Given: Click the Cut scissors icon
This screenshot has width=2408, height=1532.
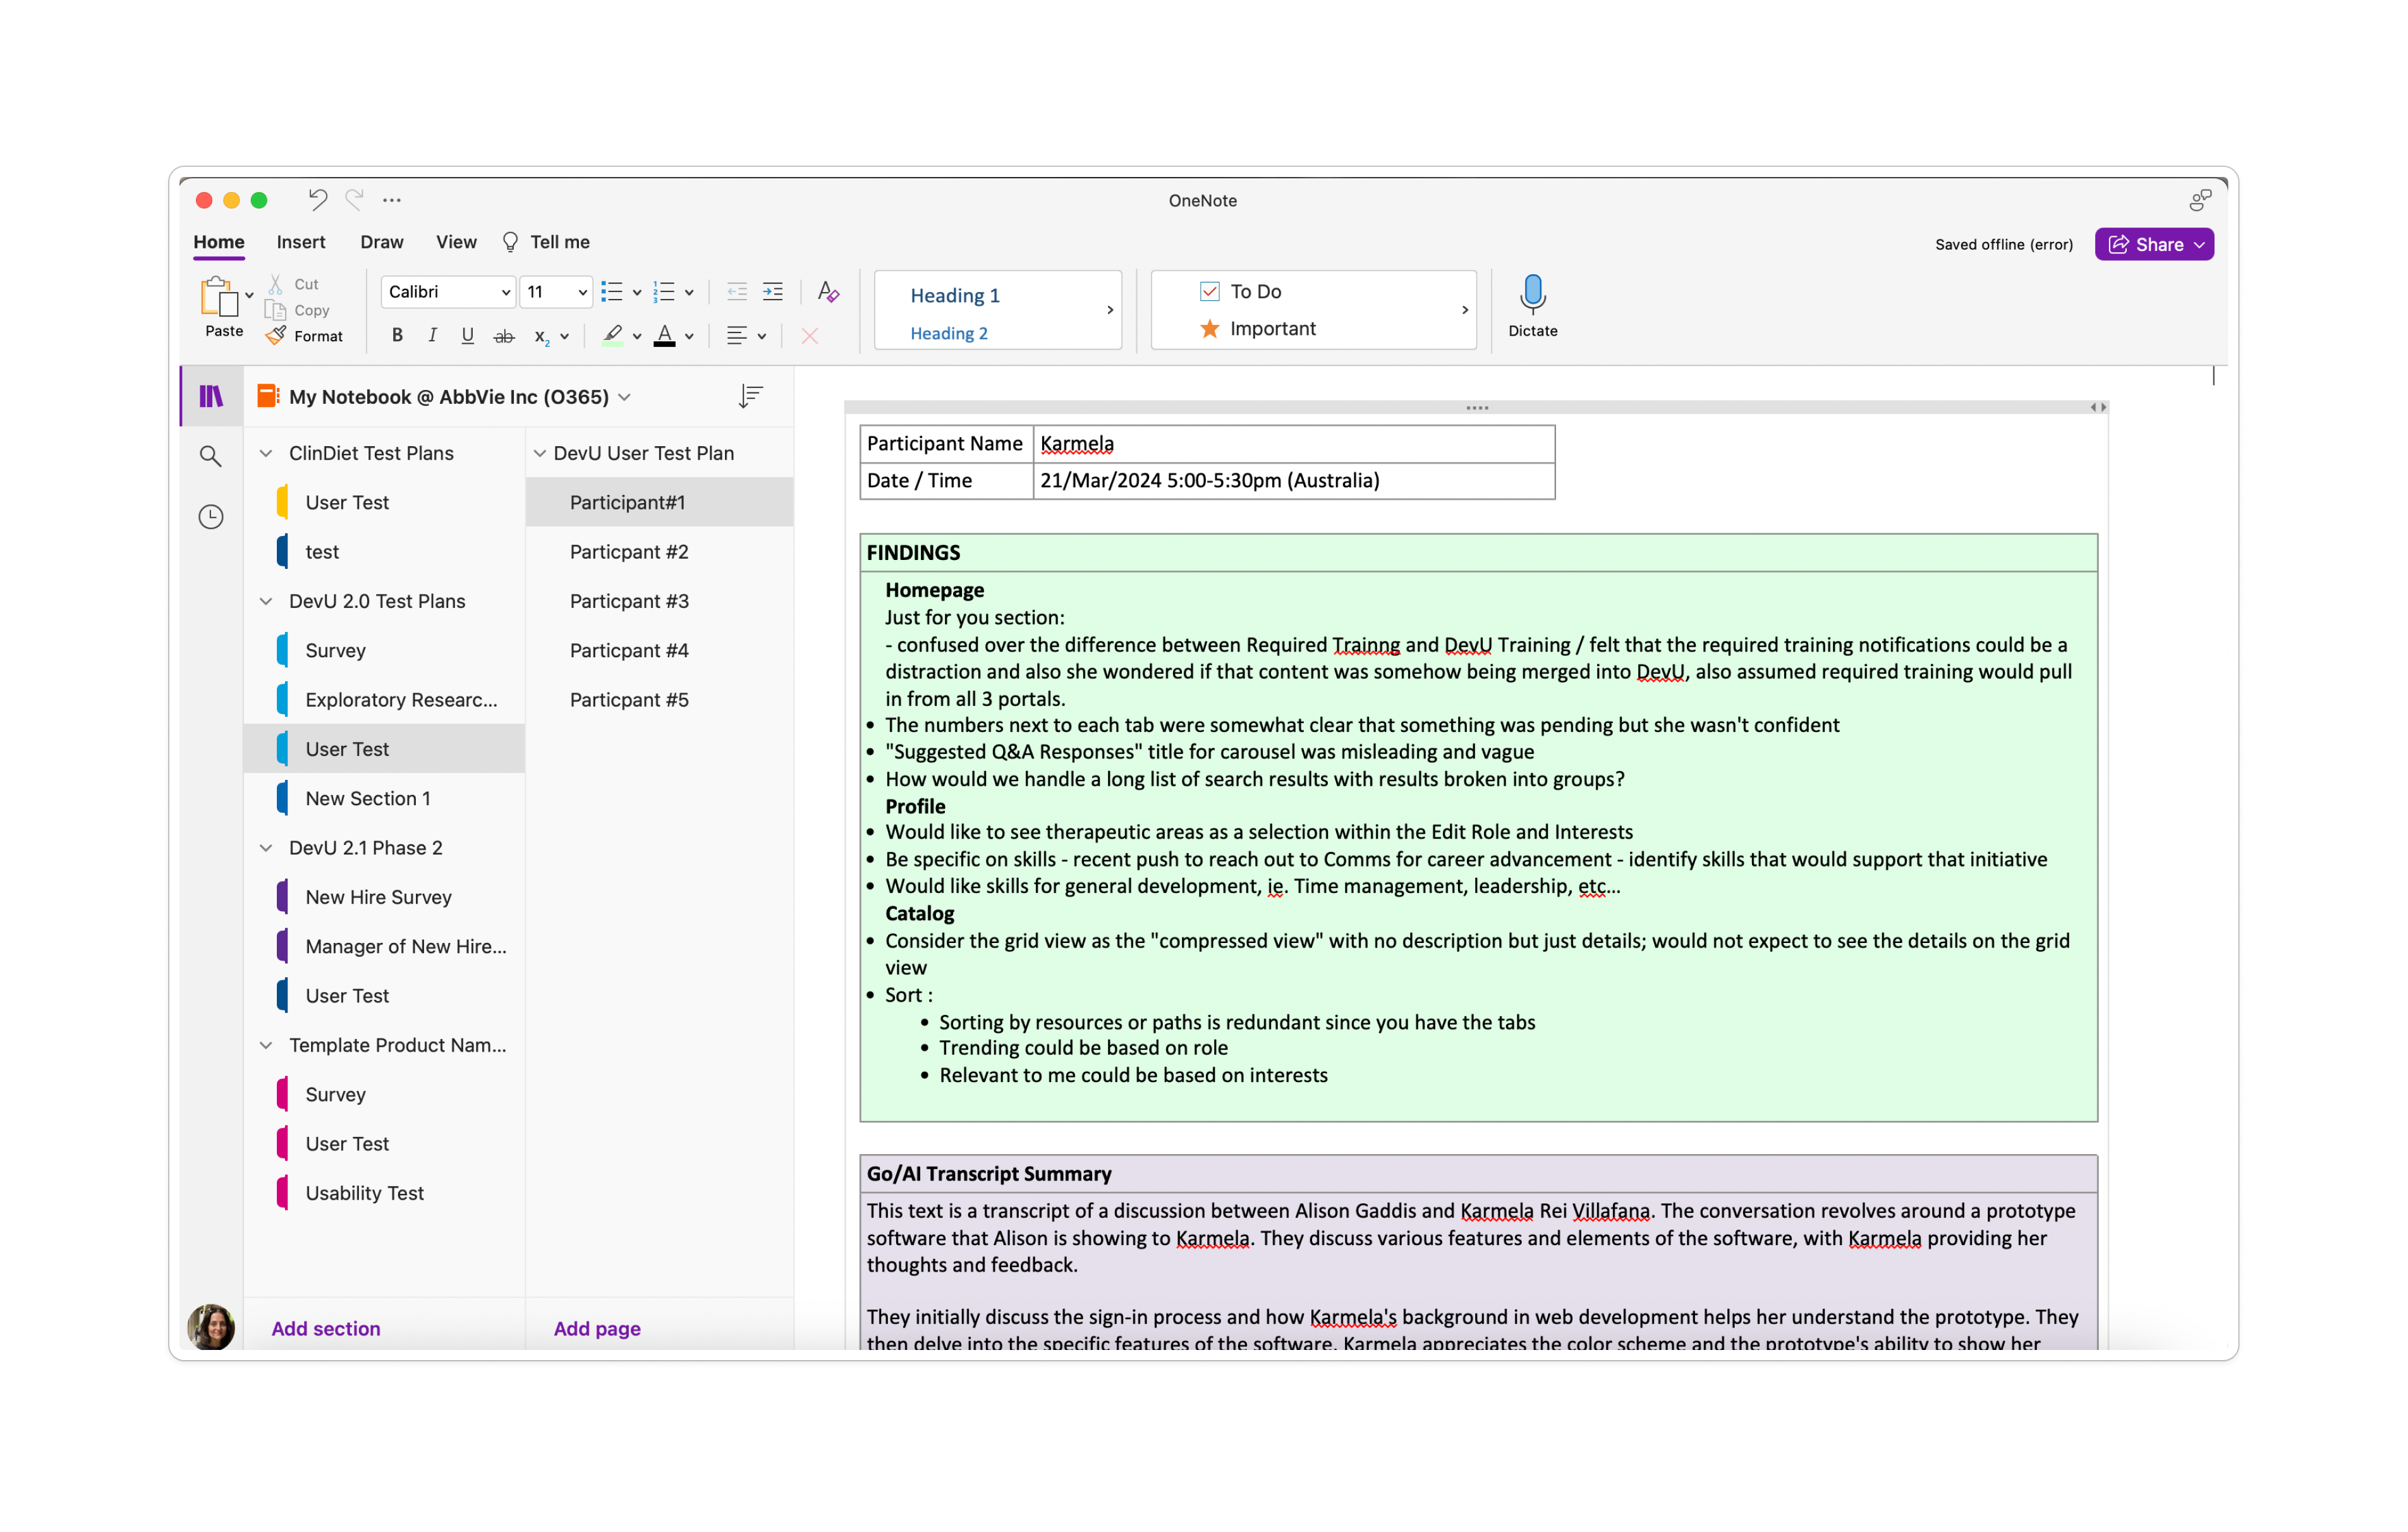Looking at the screenshot, I should click(276, 284).
